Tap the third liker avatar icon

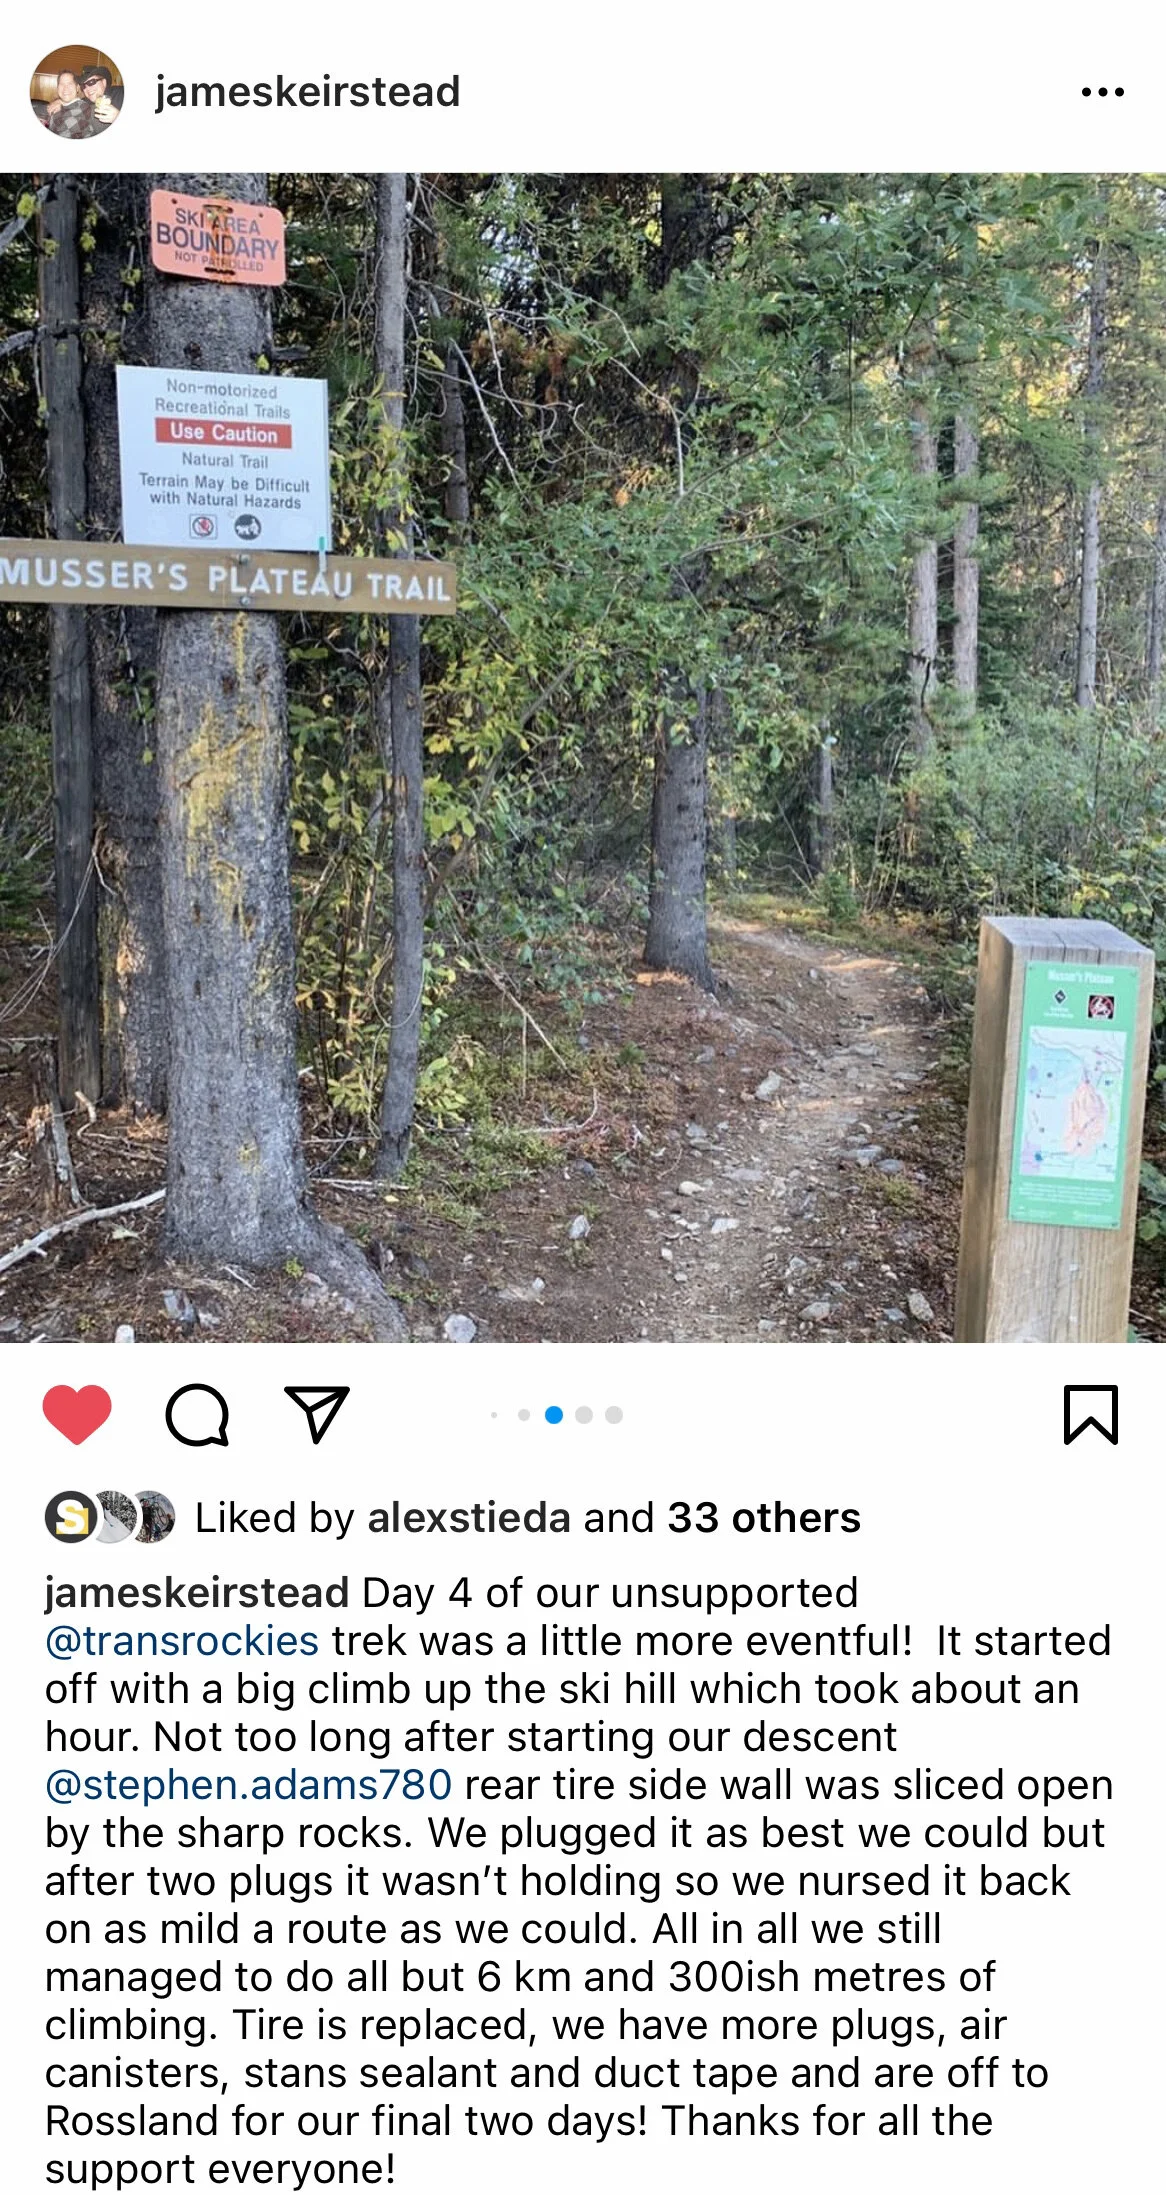153,1517
